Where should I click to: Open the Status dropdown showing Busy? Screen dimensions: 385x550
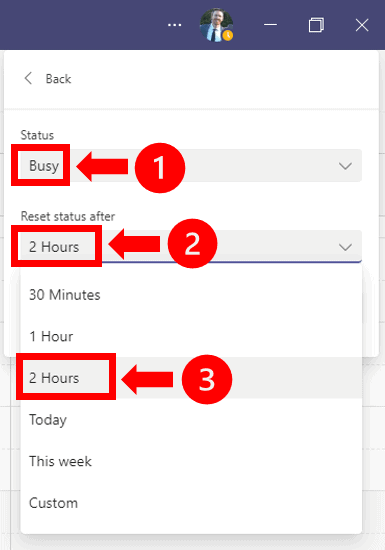[x=191, y=166]
